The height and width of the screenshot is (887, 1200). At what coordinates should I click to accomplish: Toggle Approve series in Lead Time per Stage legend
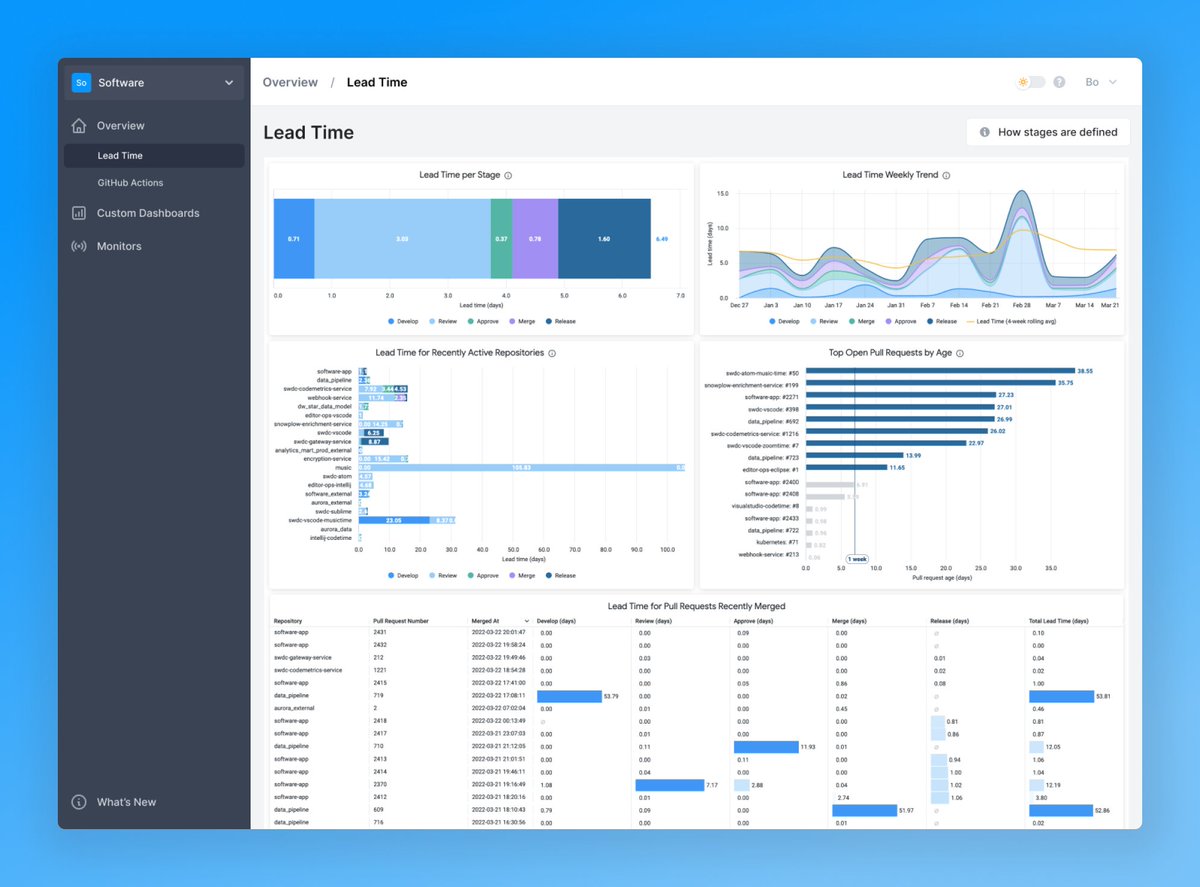483,321
